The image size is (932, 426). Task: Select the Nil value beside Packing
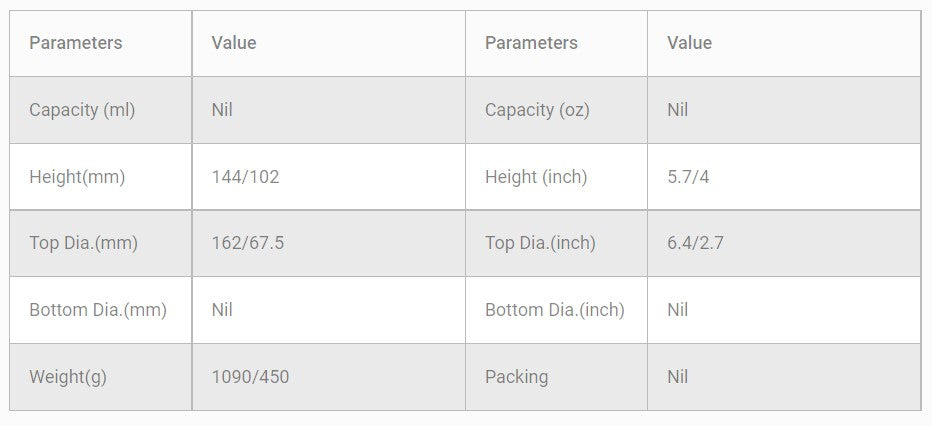(678, 377)
